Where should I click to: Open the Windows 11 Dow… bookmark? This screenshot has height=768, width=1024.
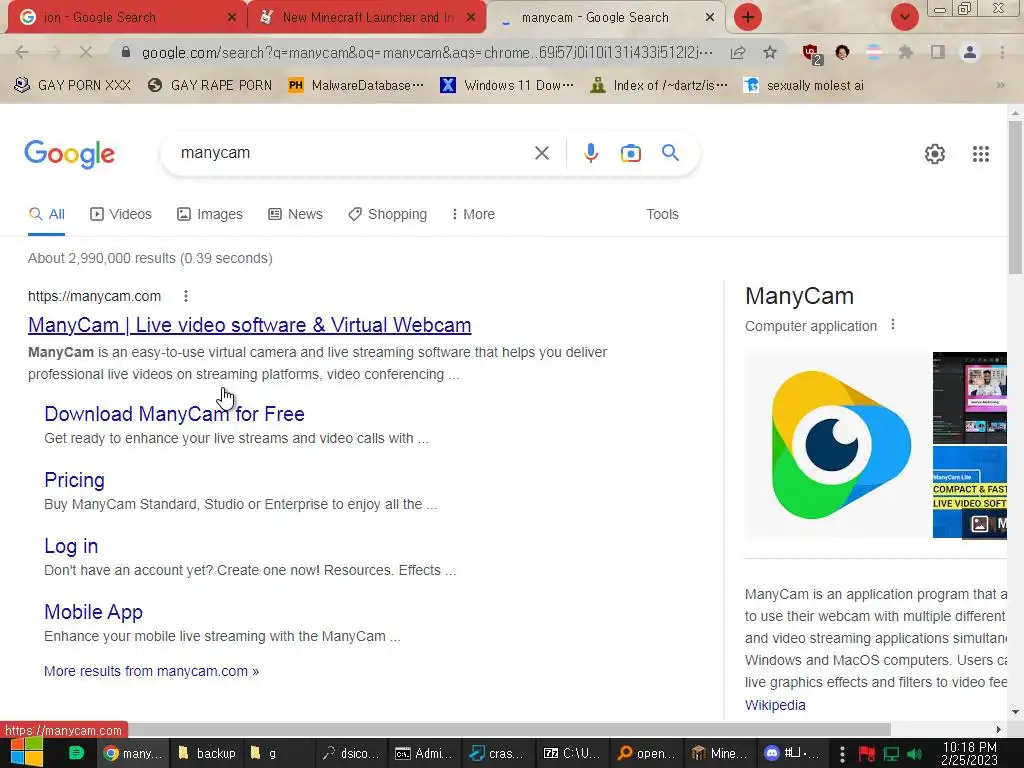(507, 86)
